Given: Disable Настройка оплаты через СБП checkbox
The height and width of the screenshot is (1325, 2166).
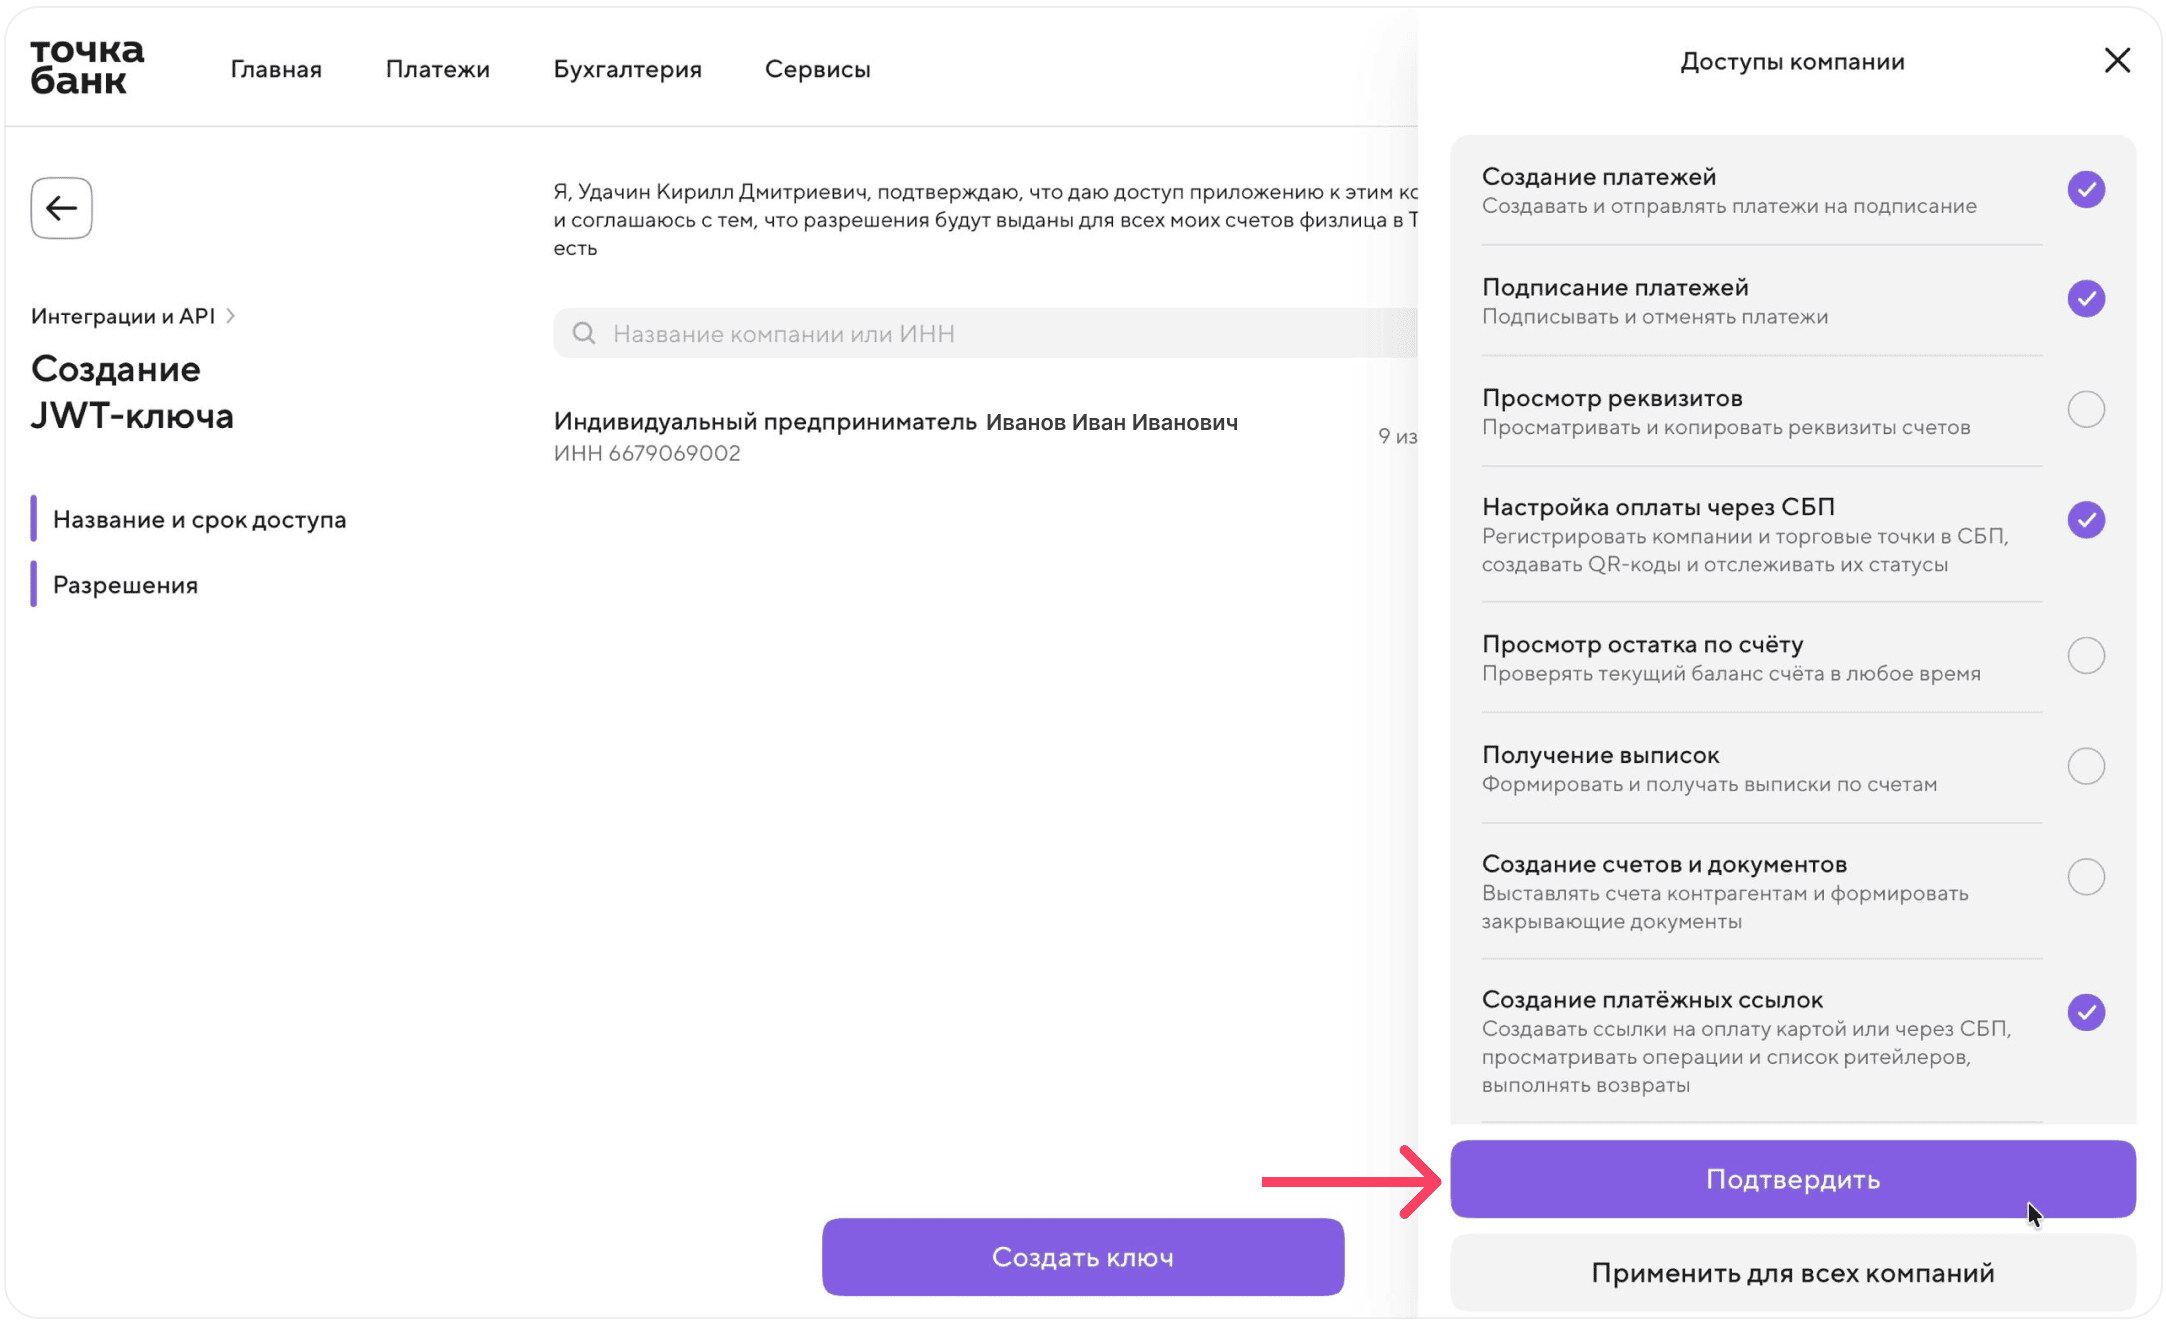Looking at the screenshot, I should coord(2086,520).
